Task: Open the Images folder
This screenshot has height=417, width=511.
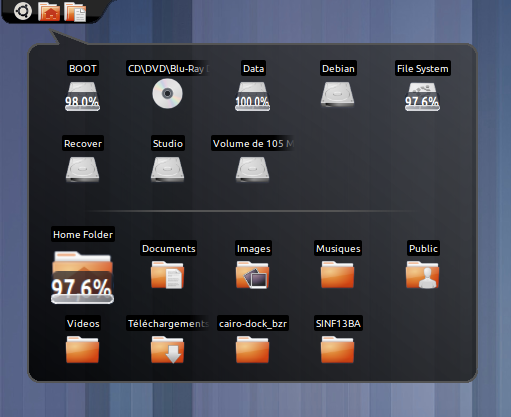Action: pyautogui.click(x=252, y=275)
